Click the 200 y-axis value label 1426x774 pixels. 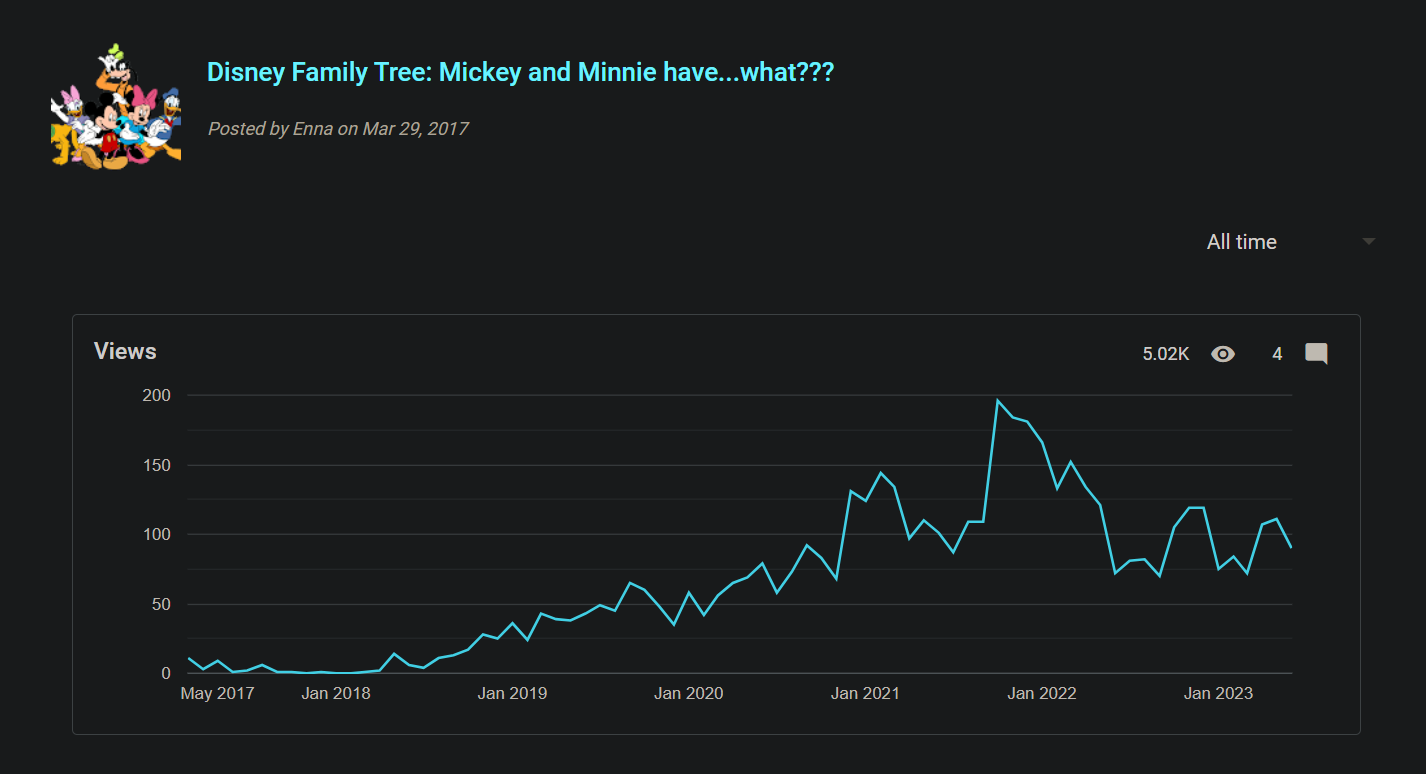[x=157, y=396]
